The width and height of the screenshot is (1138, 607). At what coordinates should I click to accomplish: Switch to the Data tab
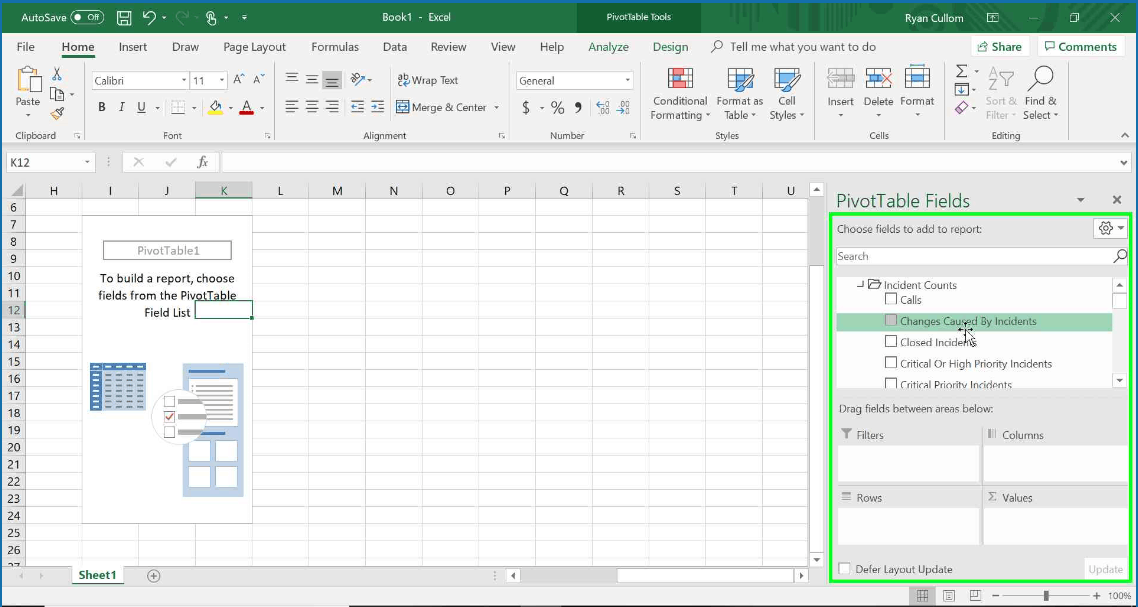[395, 46]
